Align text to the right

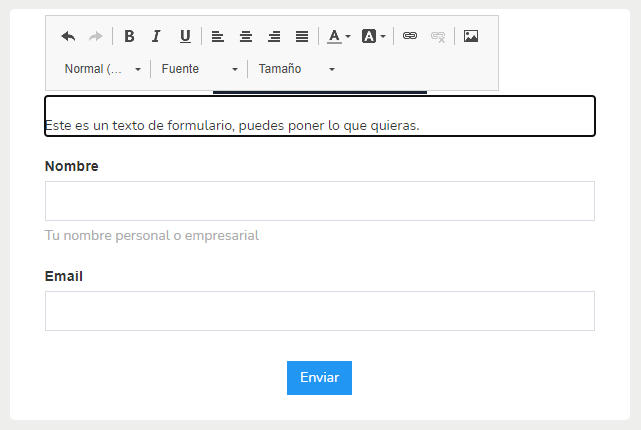coord(274,36)
